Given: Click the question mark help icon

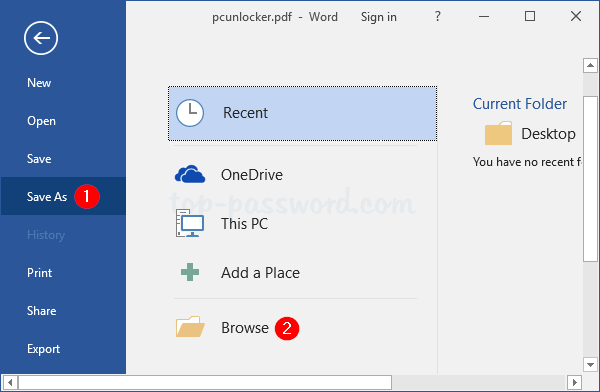Looking at the screenshot, I should (x=438, y=16).
